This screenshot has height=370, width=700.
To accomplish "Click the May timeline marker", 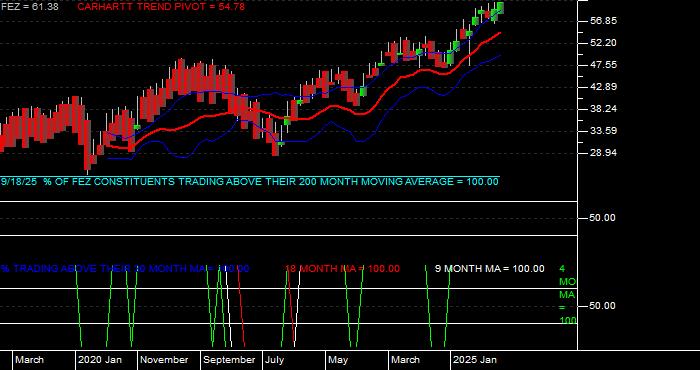I will 338,360.
